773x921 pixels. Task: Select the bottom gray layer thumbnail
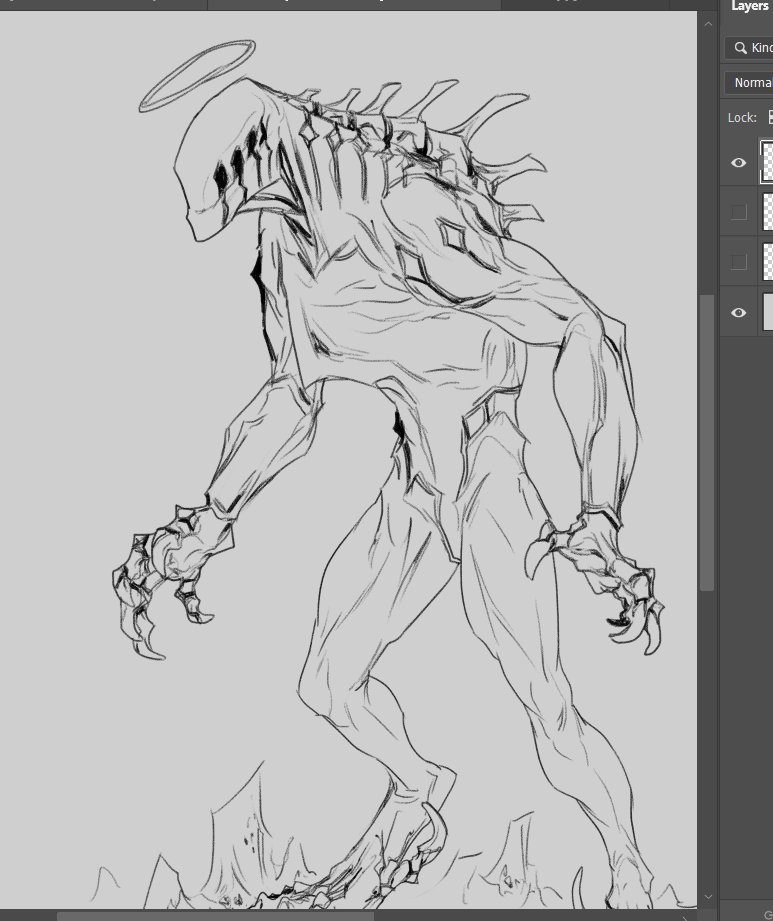pos(767,311)
